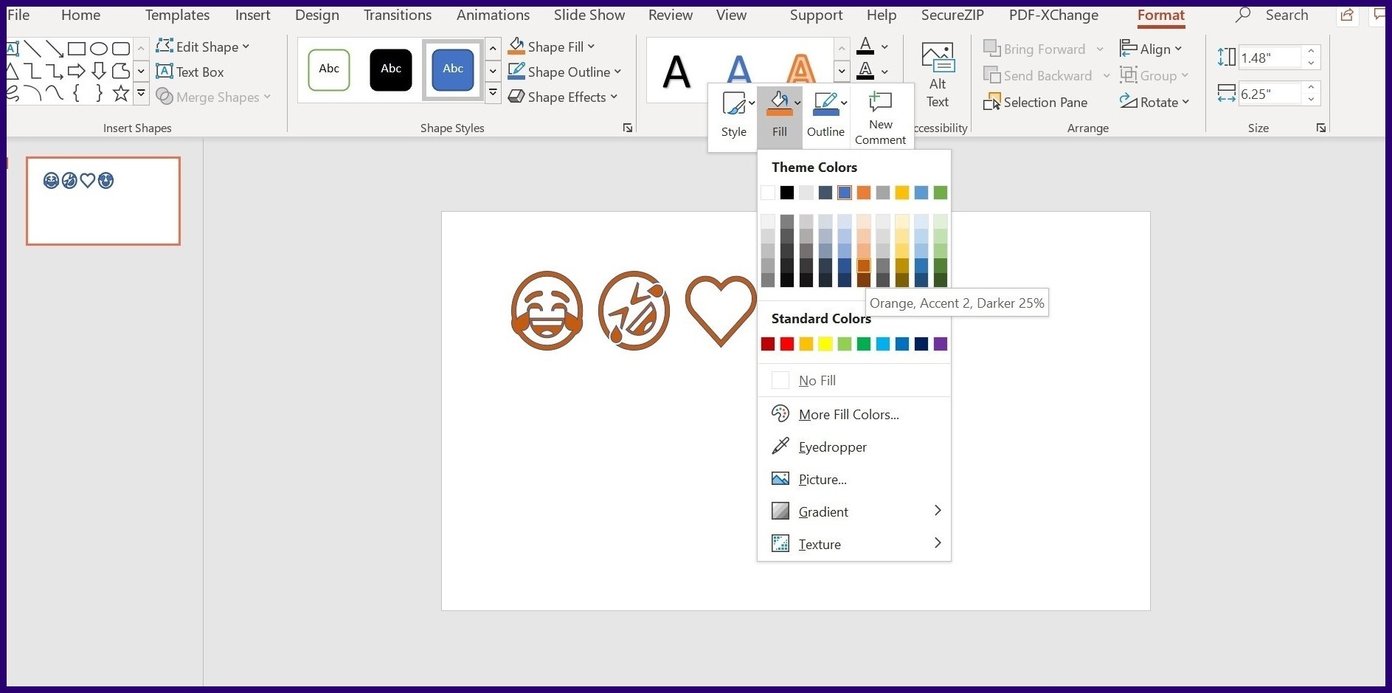The image size is (1392, 693).
Task: Open Shape Fill dropdown in ribbon
Action: pyautogui.click(x=551, y=47)
